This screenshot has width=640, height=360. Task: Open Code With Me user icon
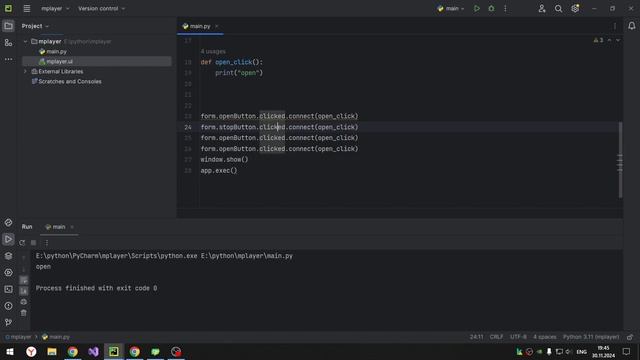click(542, 9)
